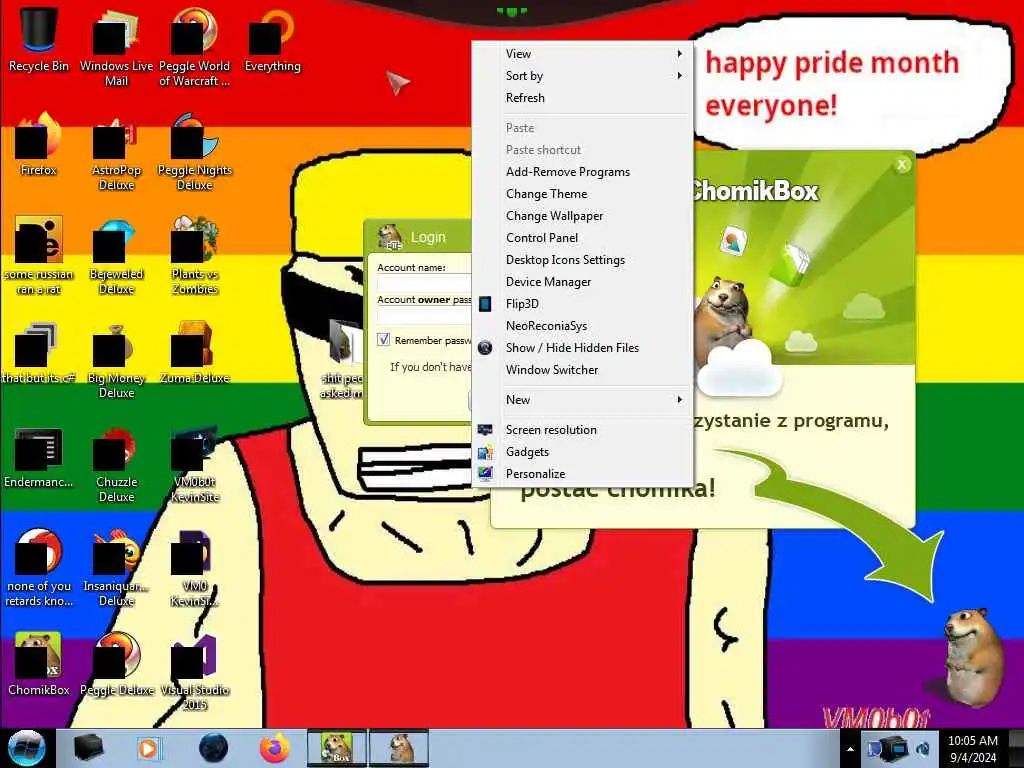Click the ChomikBox hamster desktop mascot
The height and width of the screenshot is (768, 1024).
pyautogui.click(x=972, y=656)
